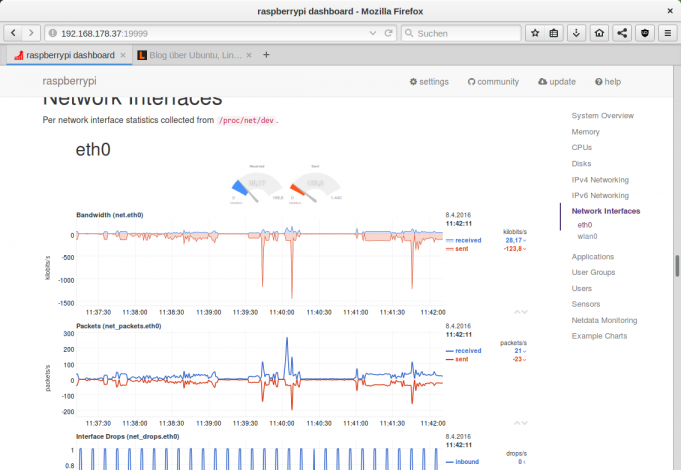Go to Firefox home page icon
Image resolution: width=681 pixels, height=470 pixels.
pos(599,33)
